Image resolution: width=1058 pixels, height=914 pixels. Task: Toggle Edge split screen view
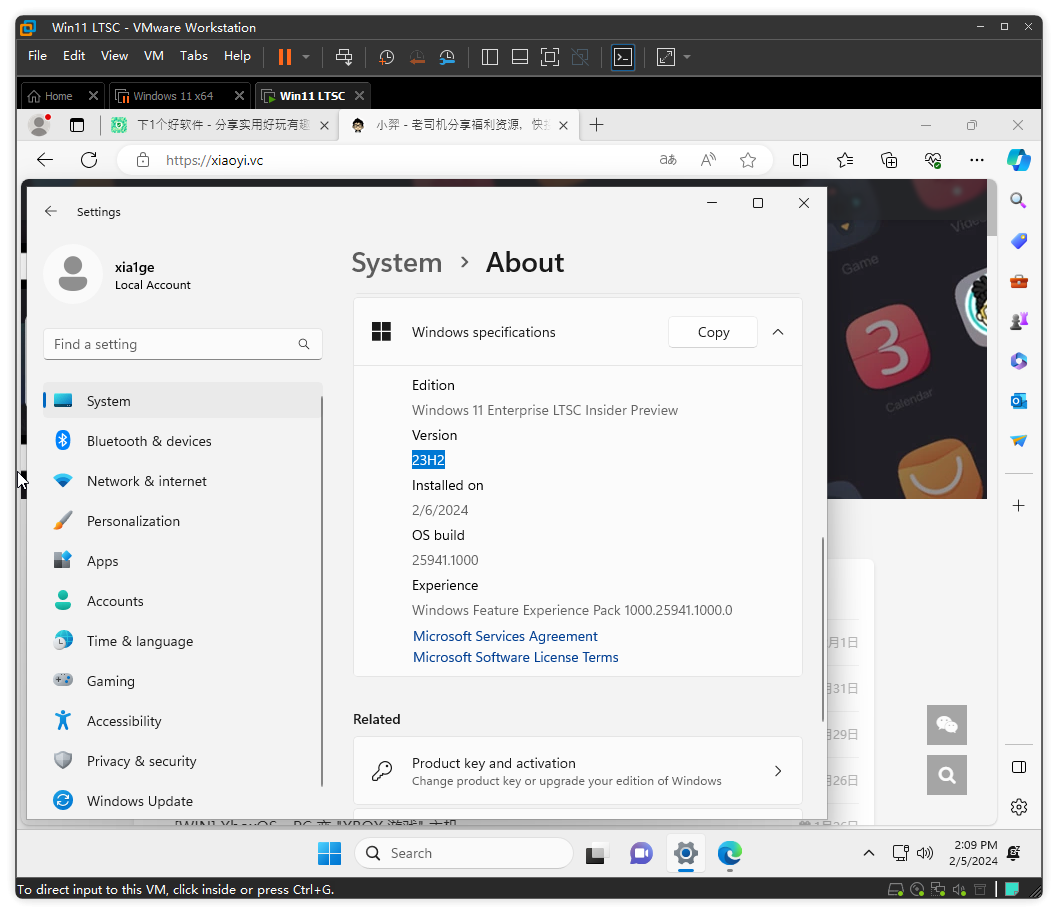click(801, 160)
